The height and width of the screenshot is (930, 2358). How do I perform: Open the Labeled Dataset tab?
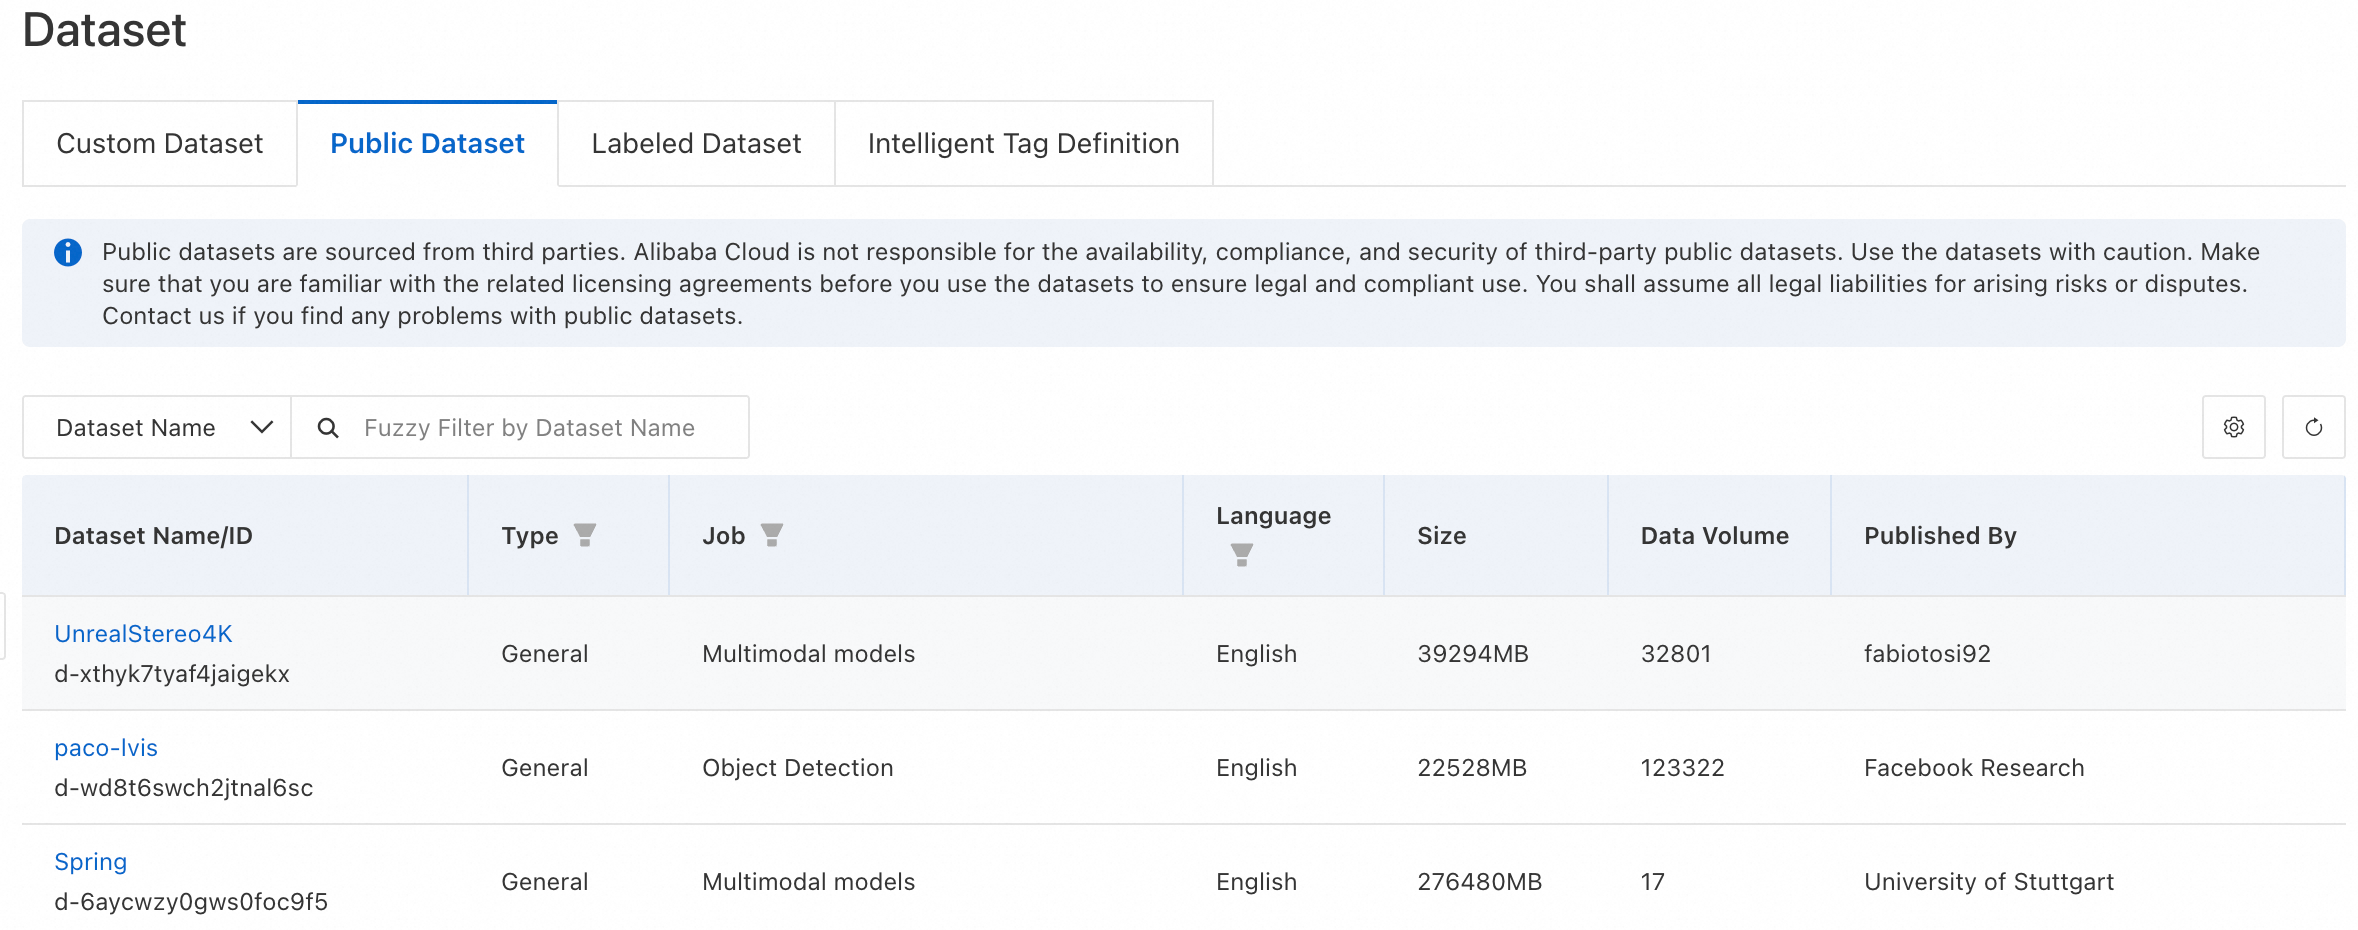coord(696,144)
